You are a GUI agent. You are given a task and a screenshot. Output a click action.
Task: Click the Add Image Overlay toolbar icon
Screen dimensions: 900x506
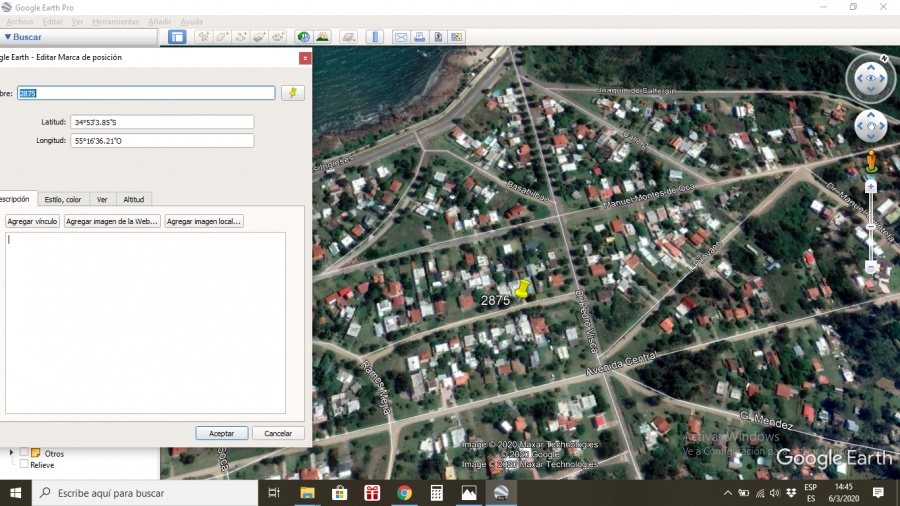pos(259,37)
